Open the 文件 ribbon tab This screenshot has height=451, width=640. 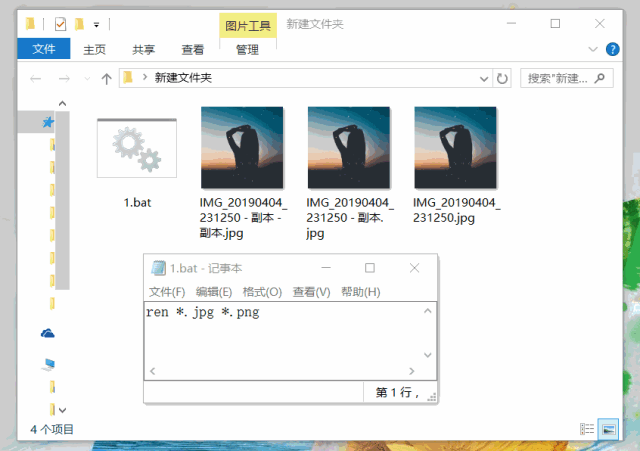pos(44,49)
